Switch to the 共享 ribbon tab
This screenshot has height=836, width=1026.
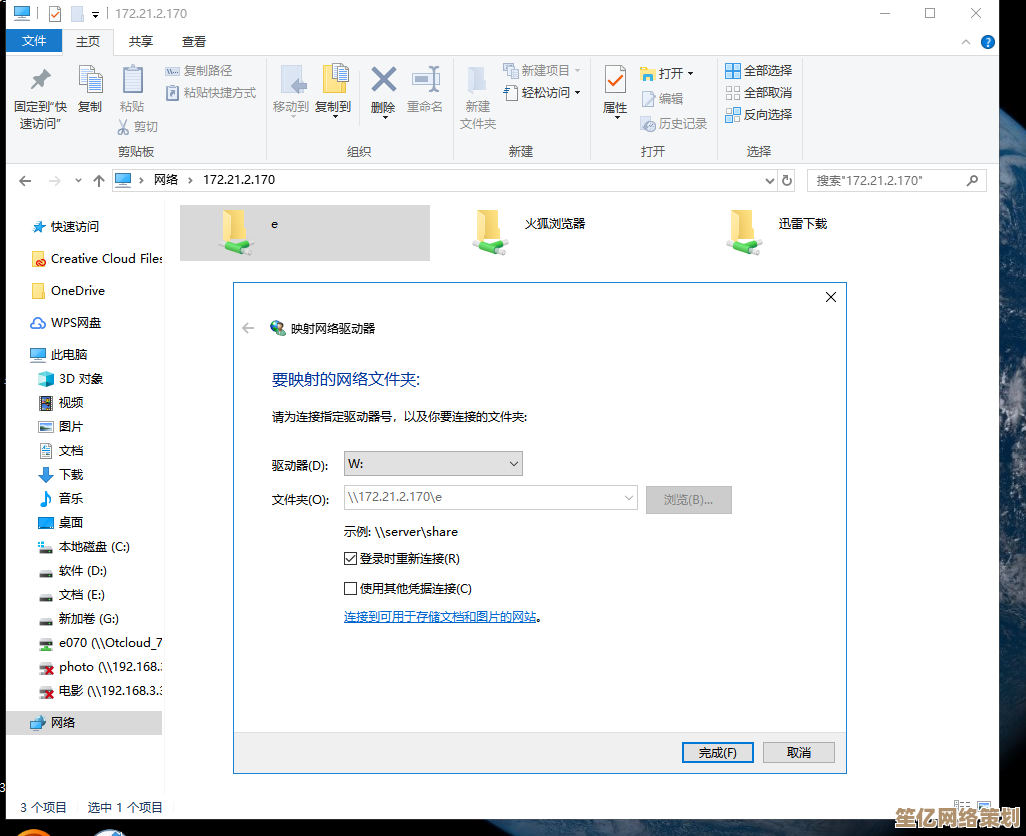click(141, 41)
